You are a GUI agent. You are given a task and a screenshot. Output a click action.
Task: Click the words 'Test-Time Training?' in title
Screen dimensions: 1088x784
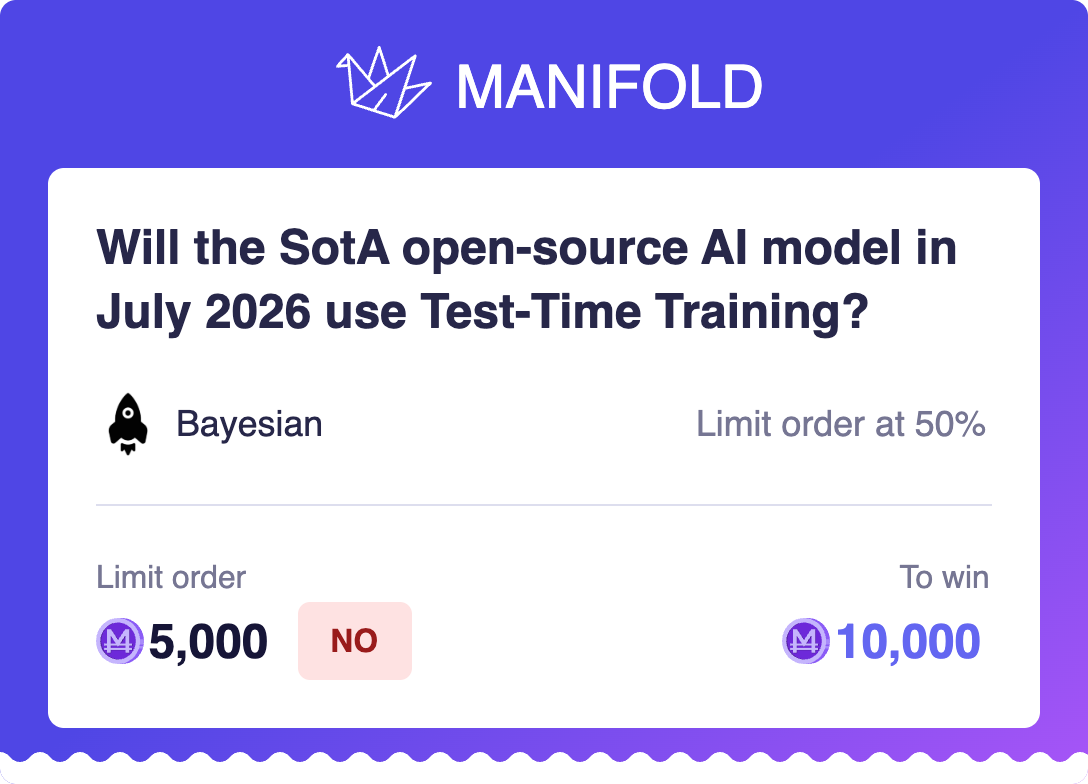tap(645, 312)
